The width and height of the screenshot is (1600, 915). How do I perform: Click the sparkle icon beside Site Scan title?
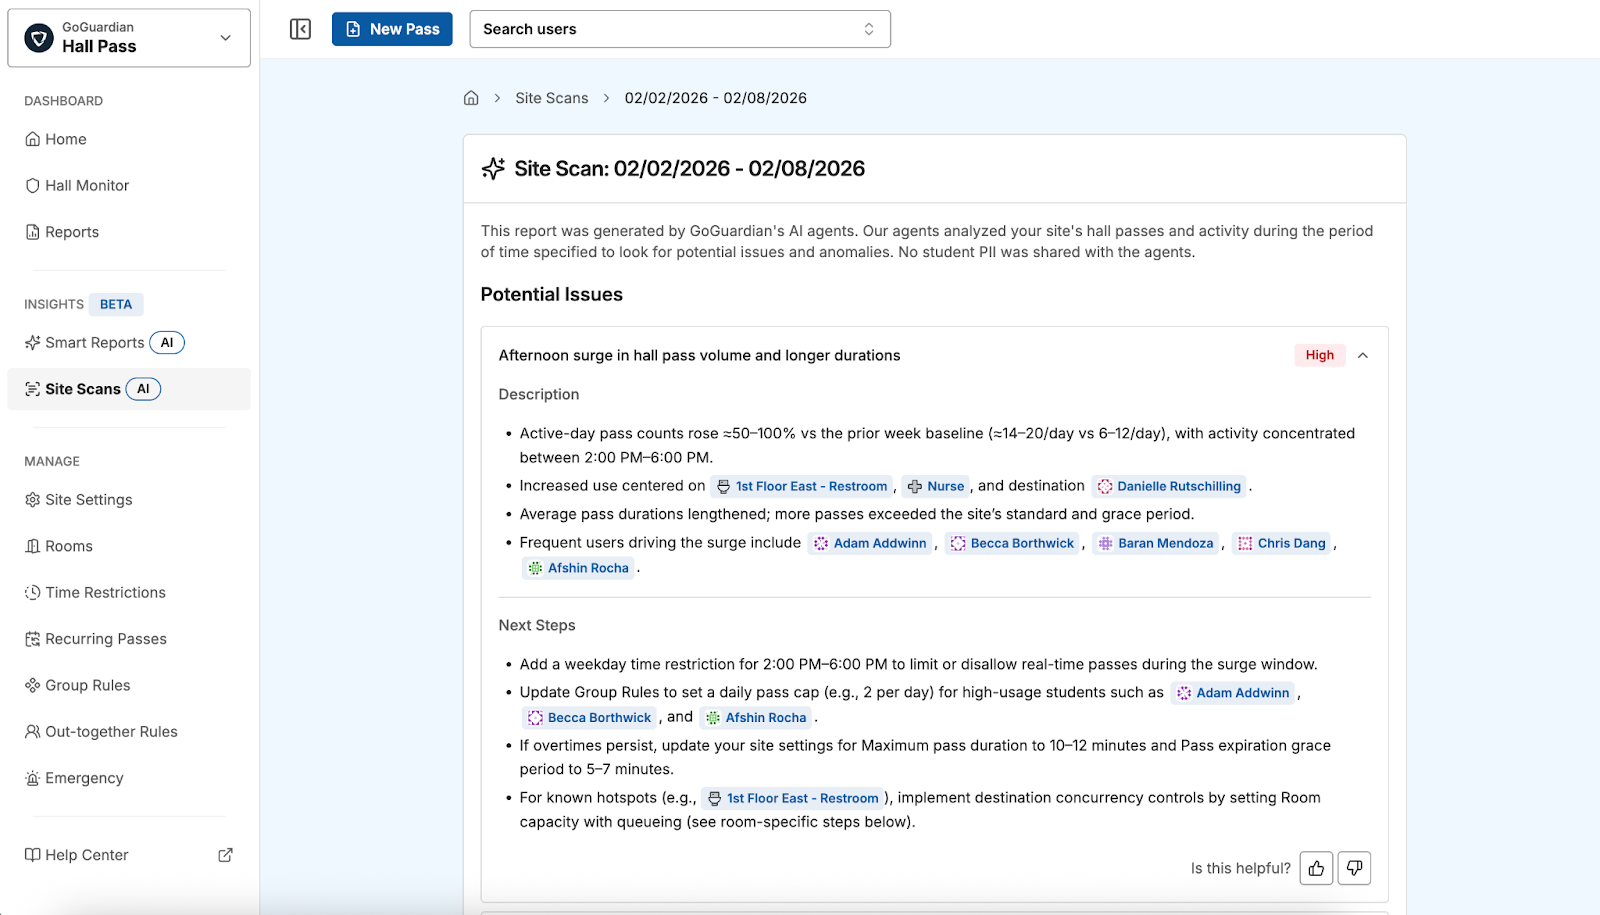click(493, 168)
